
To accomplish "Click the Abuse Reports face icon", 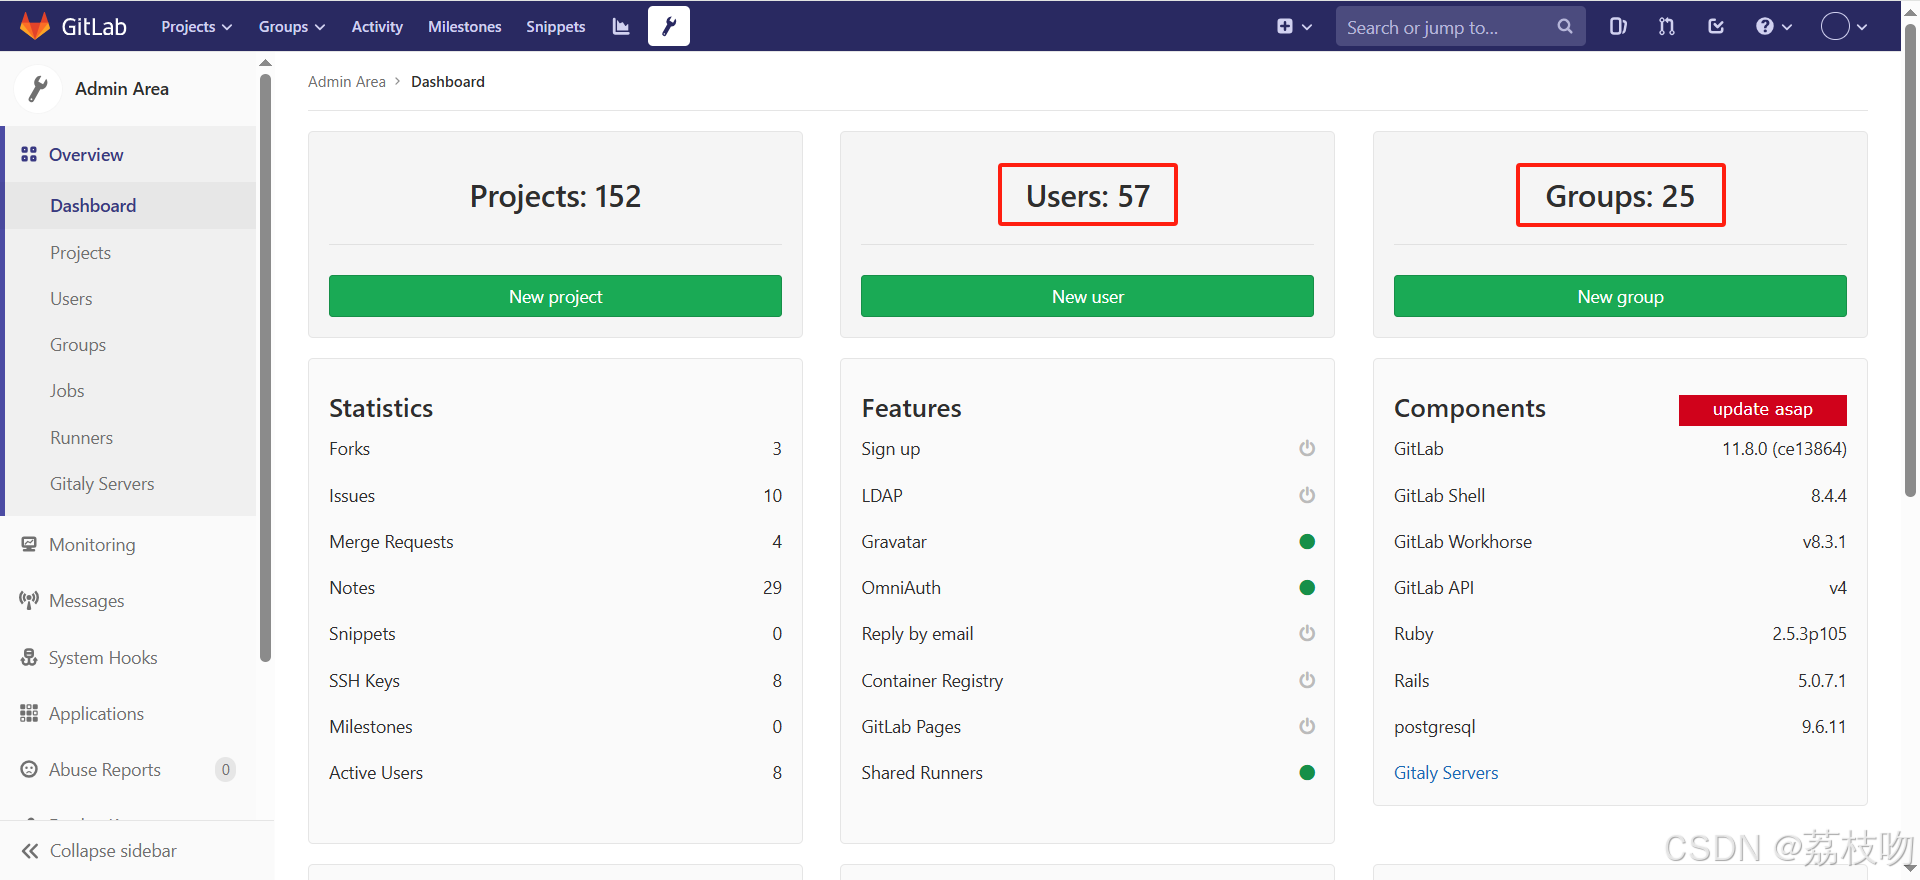I will [x=29, y=769].
